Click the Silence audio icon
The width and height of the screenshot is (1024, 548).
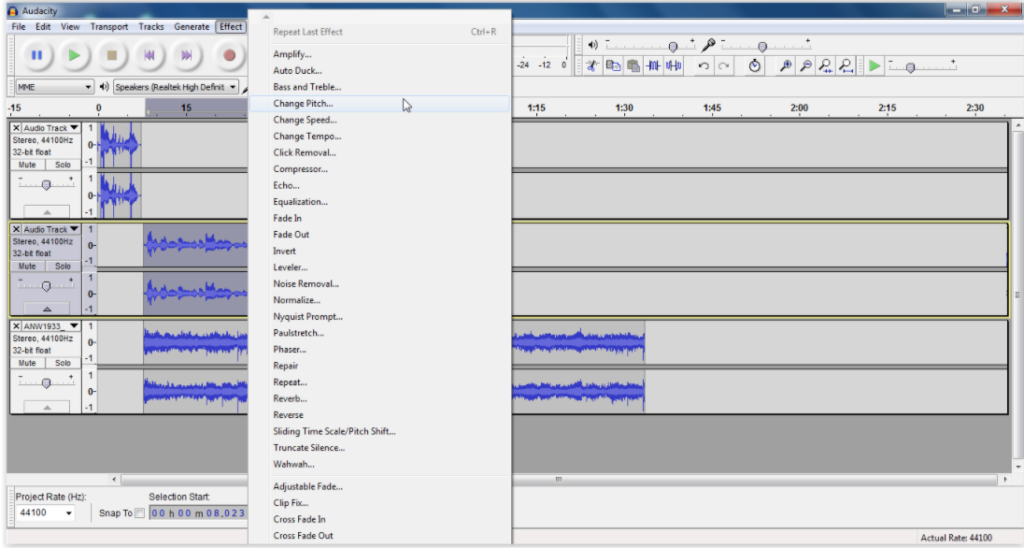pyautogui.click(x=674, y=65)
